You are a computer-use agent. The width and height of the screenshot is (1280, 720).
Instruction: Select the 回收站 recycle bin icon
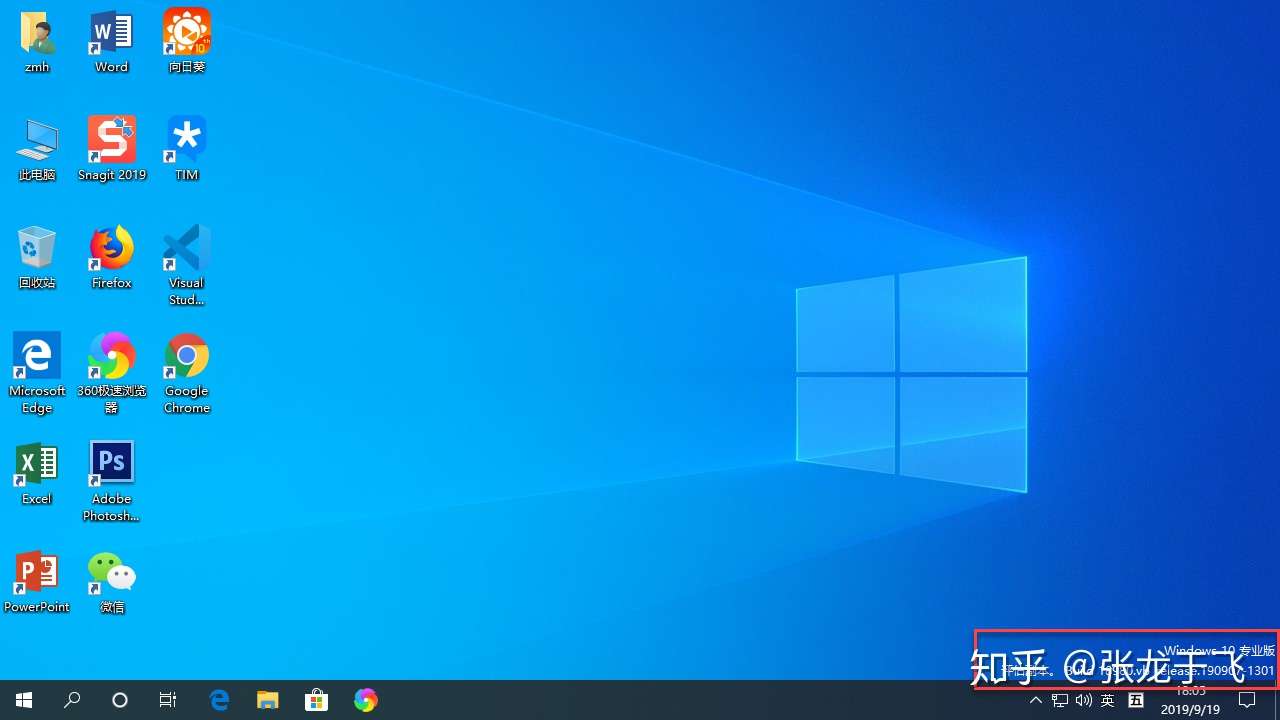(37, 257)
